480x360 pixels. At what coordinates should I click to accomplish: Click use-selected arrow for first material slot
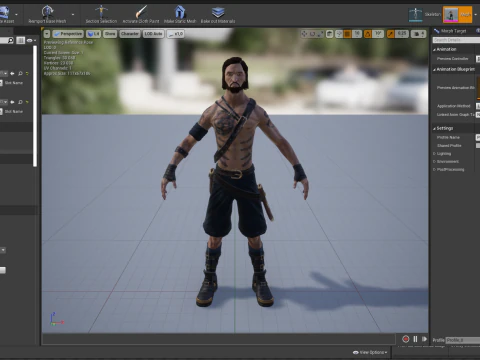(x=12, y=73)
